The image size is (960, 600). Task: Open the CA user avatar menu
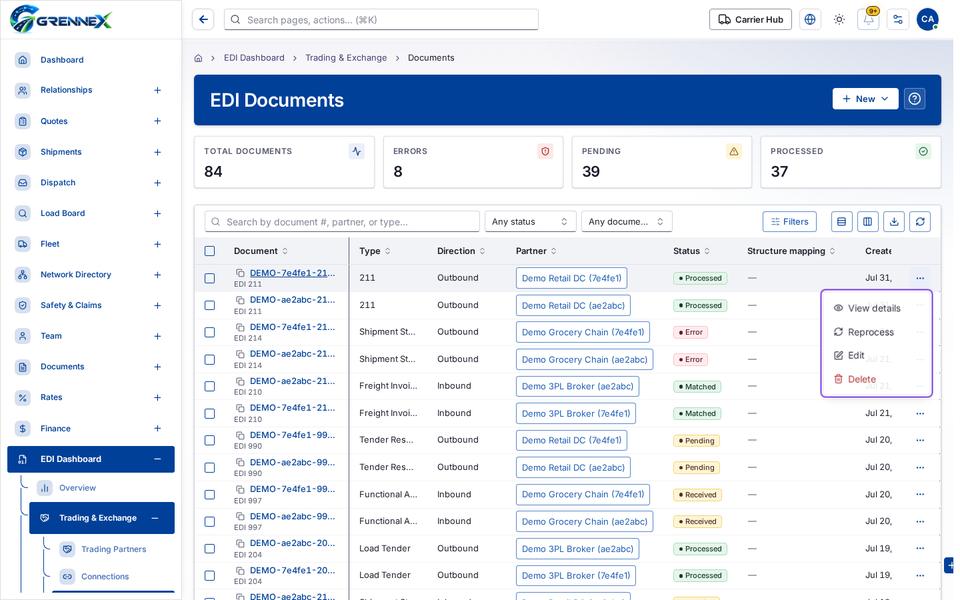(x=928, y=20)
